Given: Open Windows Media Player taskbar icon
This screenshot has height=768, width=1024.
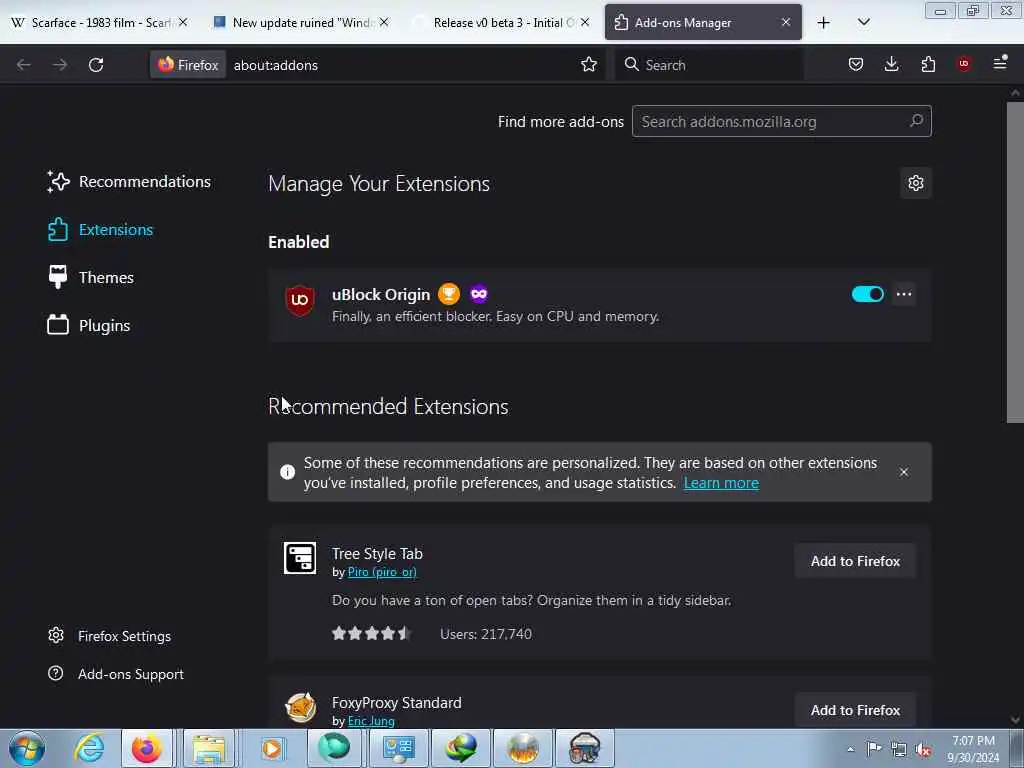Looking at the screenshot, I should click(x=272, y=748).
